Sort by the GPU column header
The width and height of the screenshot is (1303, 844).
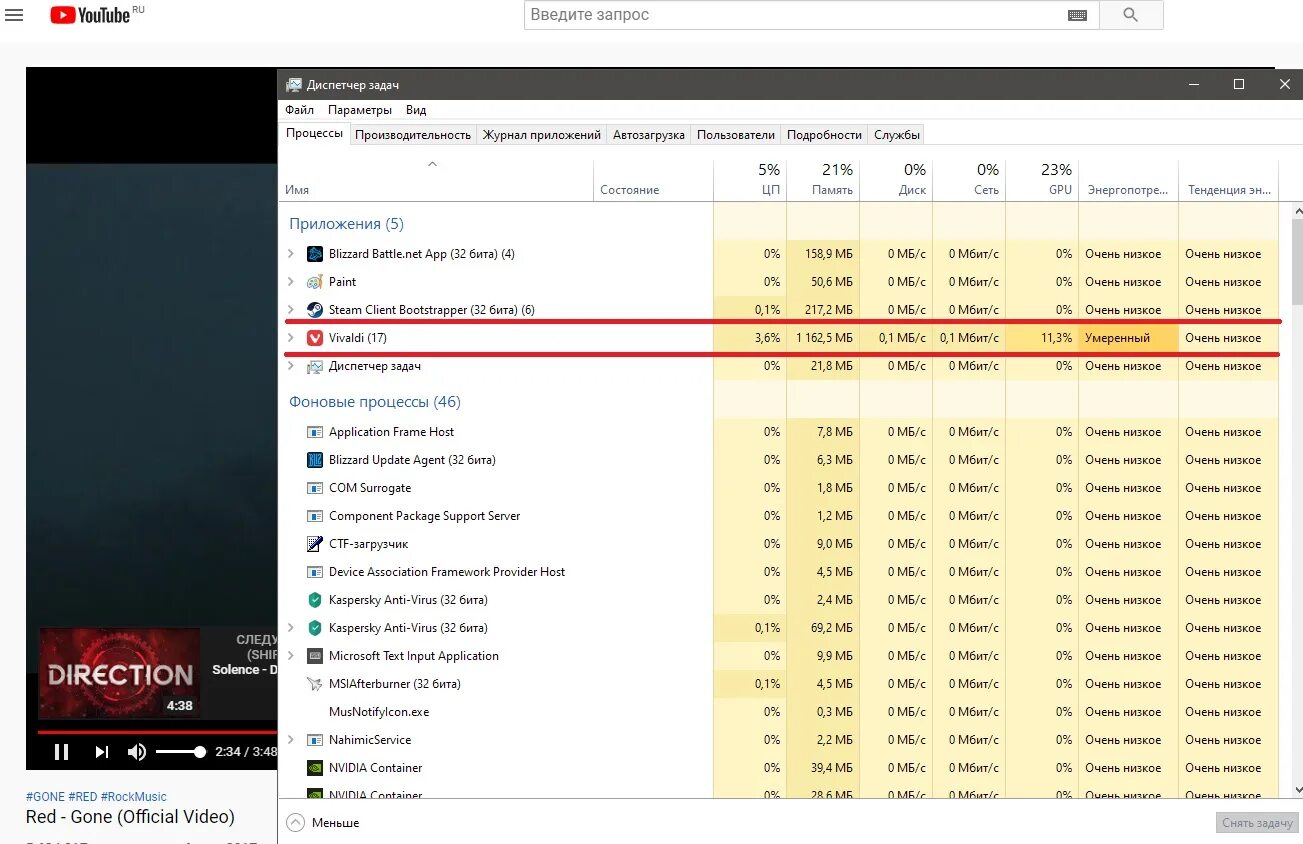1042,180
